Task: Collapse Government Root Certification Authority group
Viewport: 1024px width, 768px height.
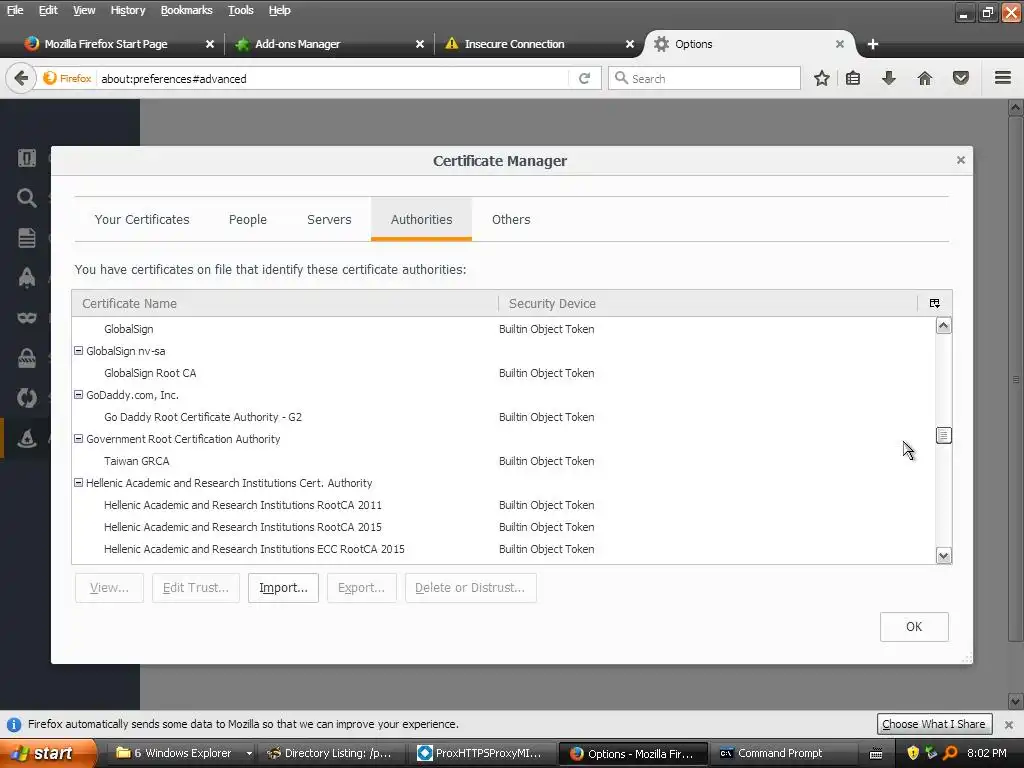Action: pos(78,439)
